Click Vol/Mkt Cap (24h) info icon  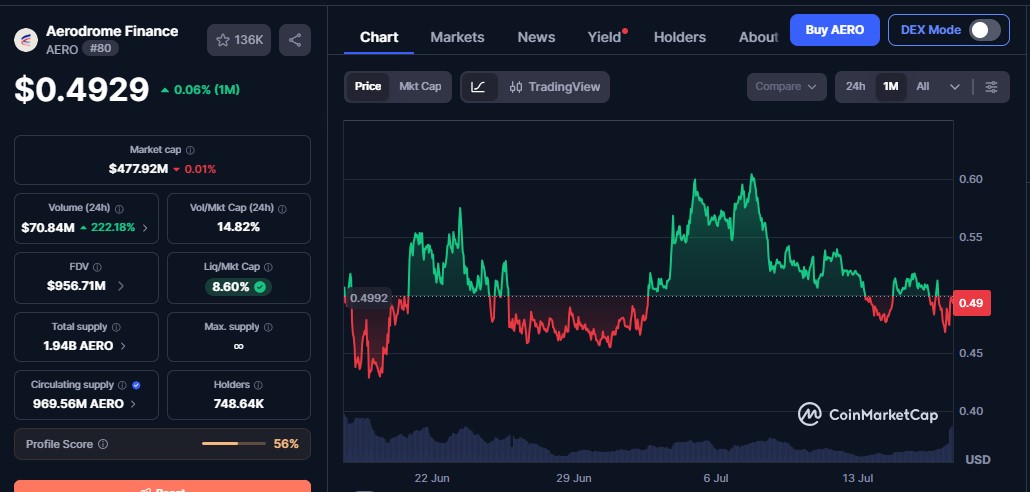(282, 209)
